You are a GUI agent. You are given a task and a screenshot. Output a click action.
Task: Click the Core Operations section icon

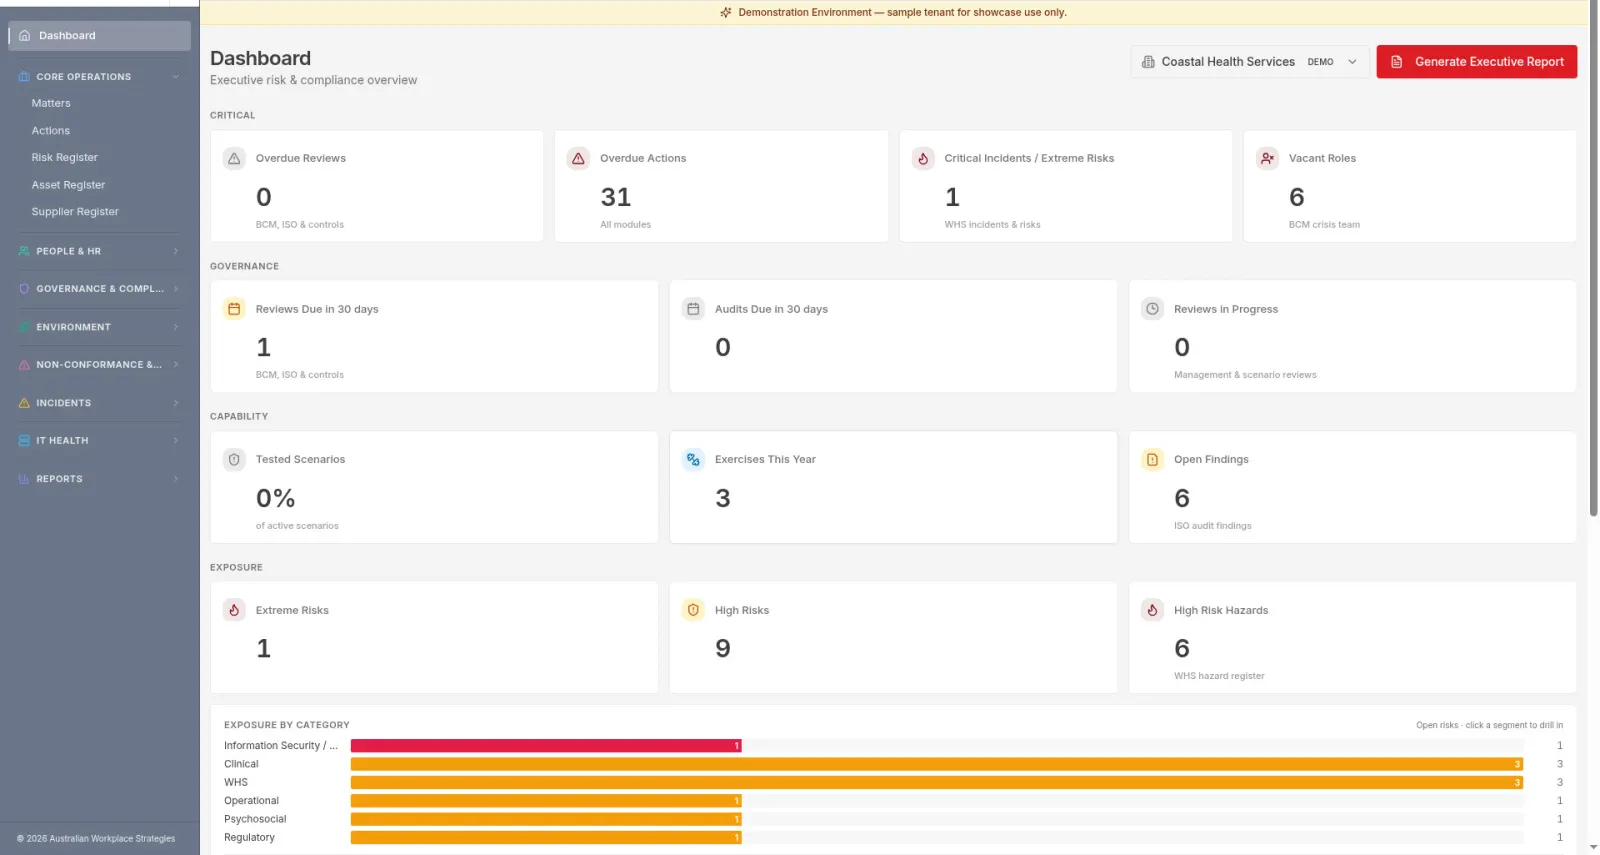point(24,77)
